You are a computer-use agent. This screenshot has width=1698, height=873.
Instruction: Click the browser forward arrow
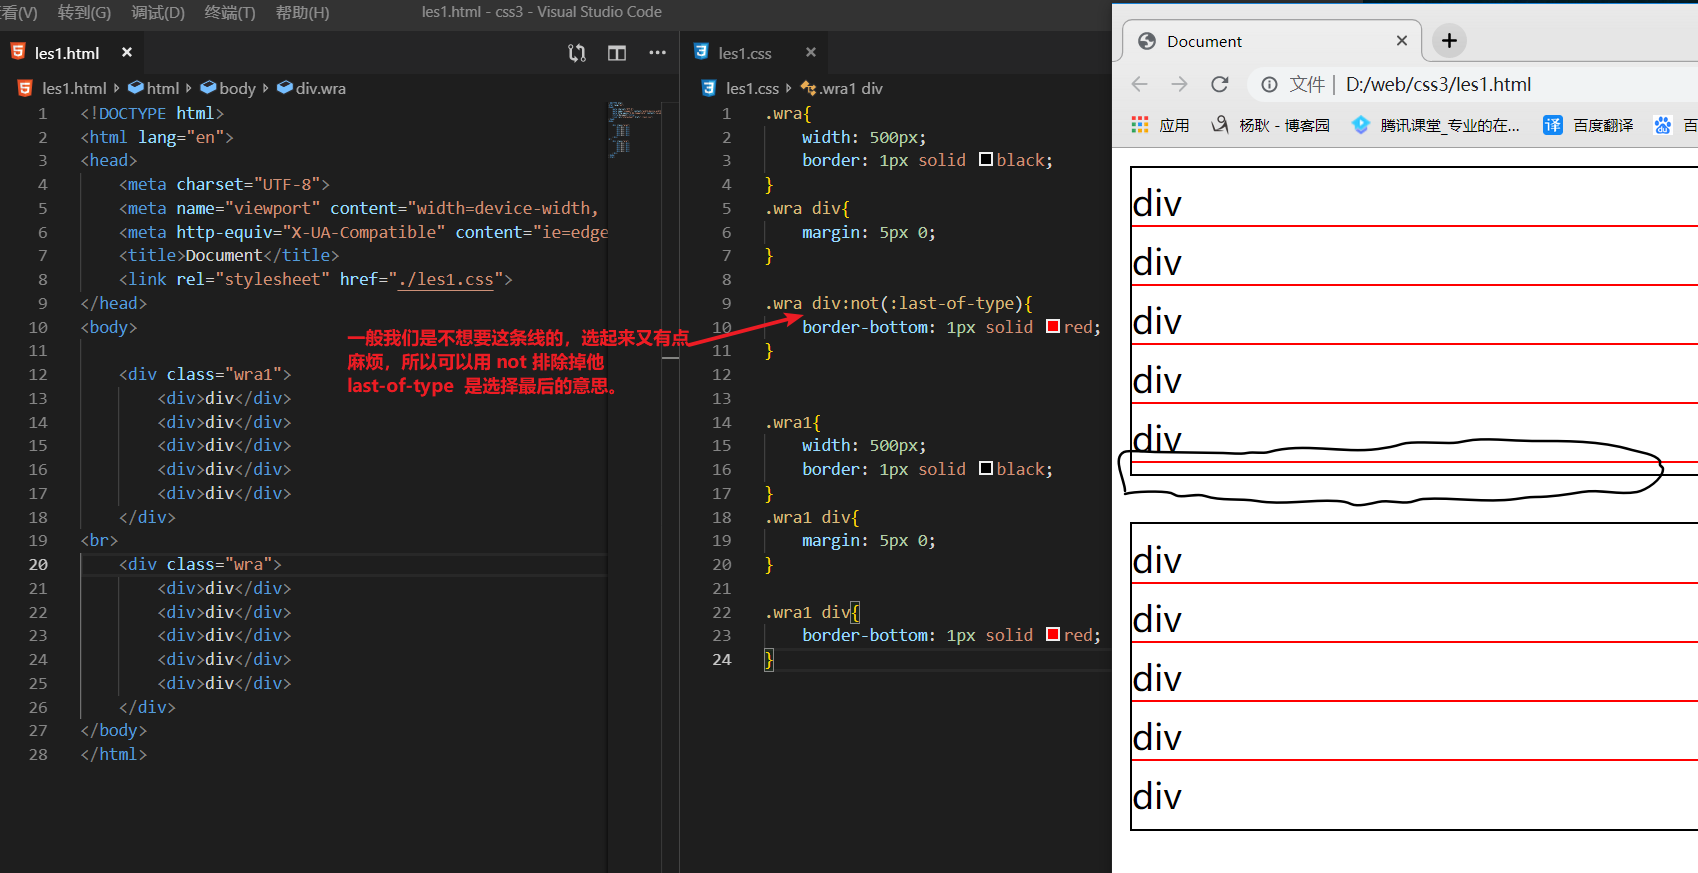point(1179,85)
